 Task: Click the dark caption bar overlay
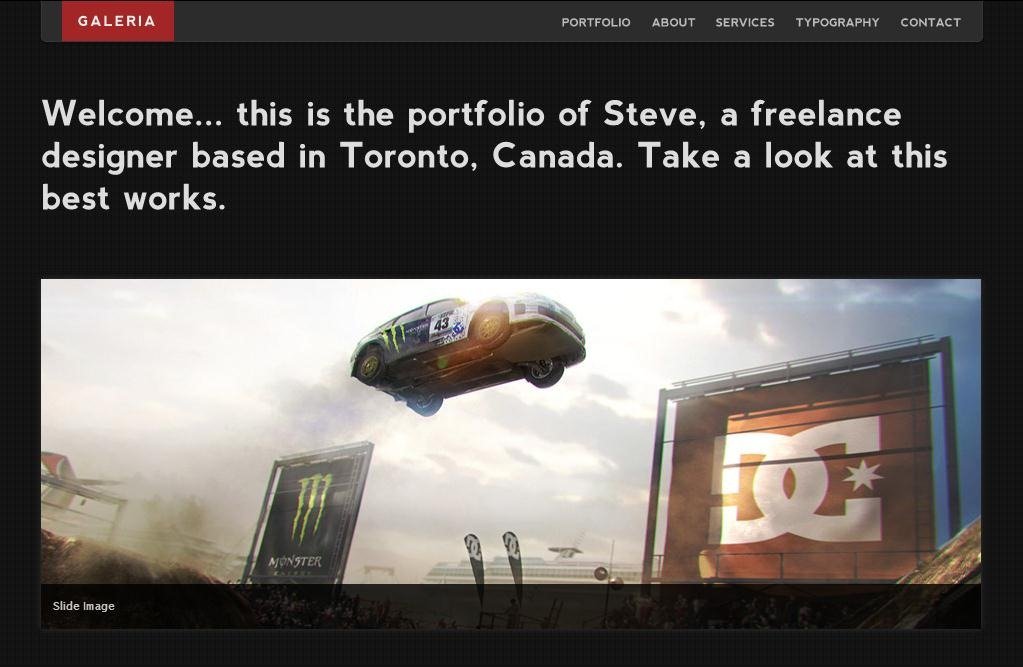pyautogui.click(x=511, y=606)
